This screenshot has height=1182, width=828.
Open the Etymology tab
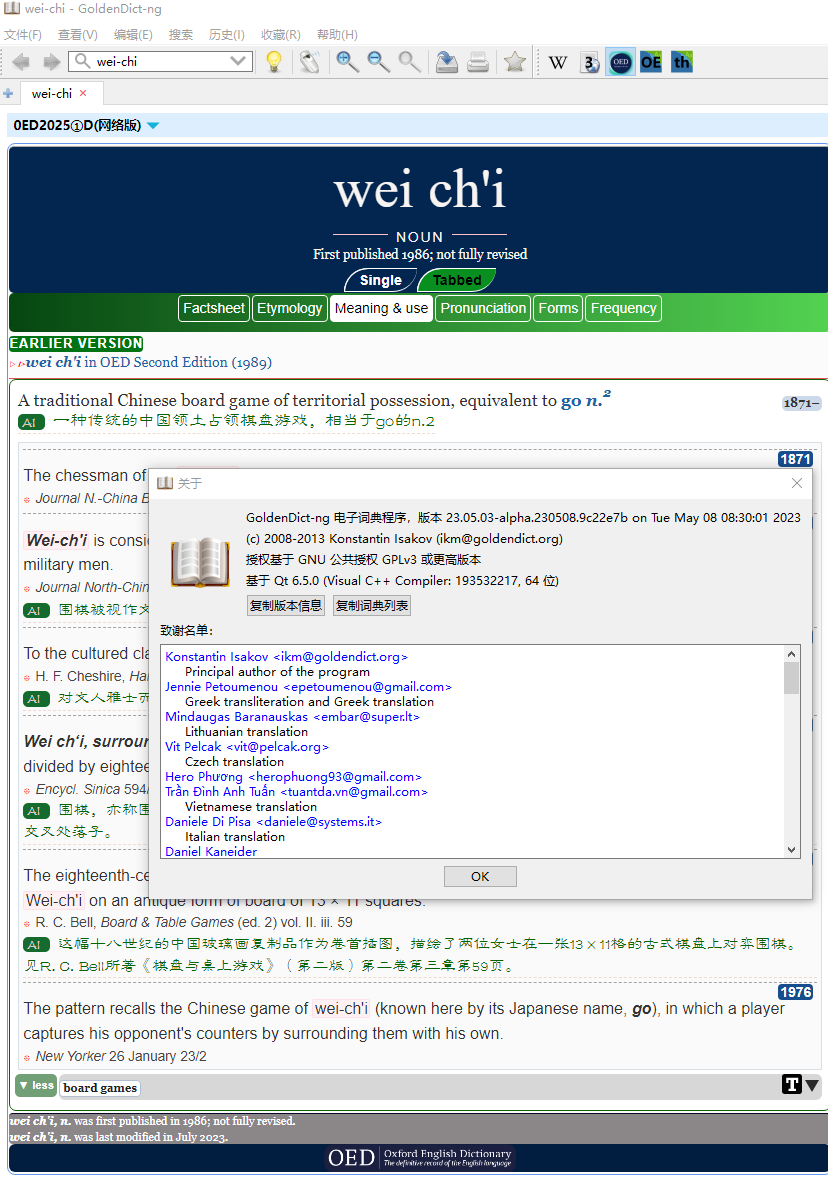pyautogui.click(x=289, y=308)
